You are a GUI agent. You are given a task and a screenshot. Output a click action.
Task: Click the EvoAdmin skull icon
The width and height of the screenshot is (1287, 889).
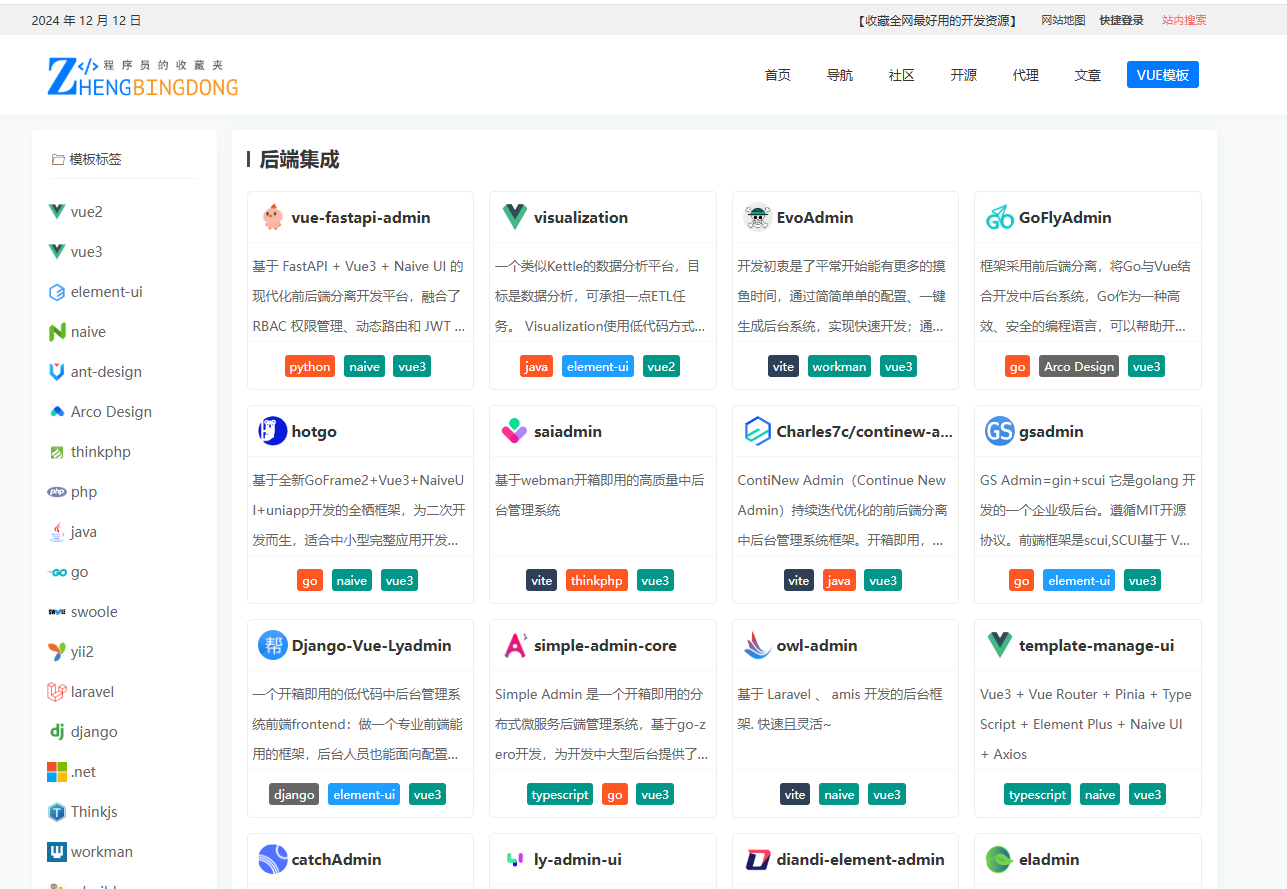click(x=757, y=217)
